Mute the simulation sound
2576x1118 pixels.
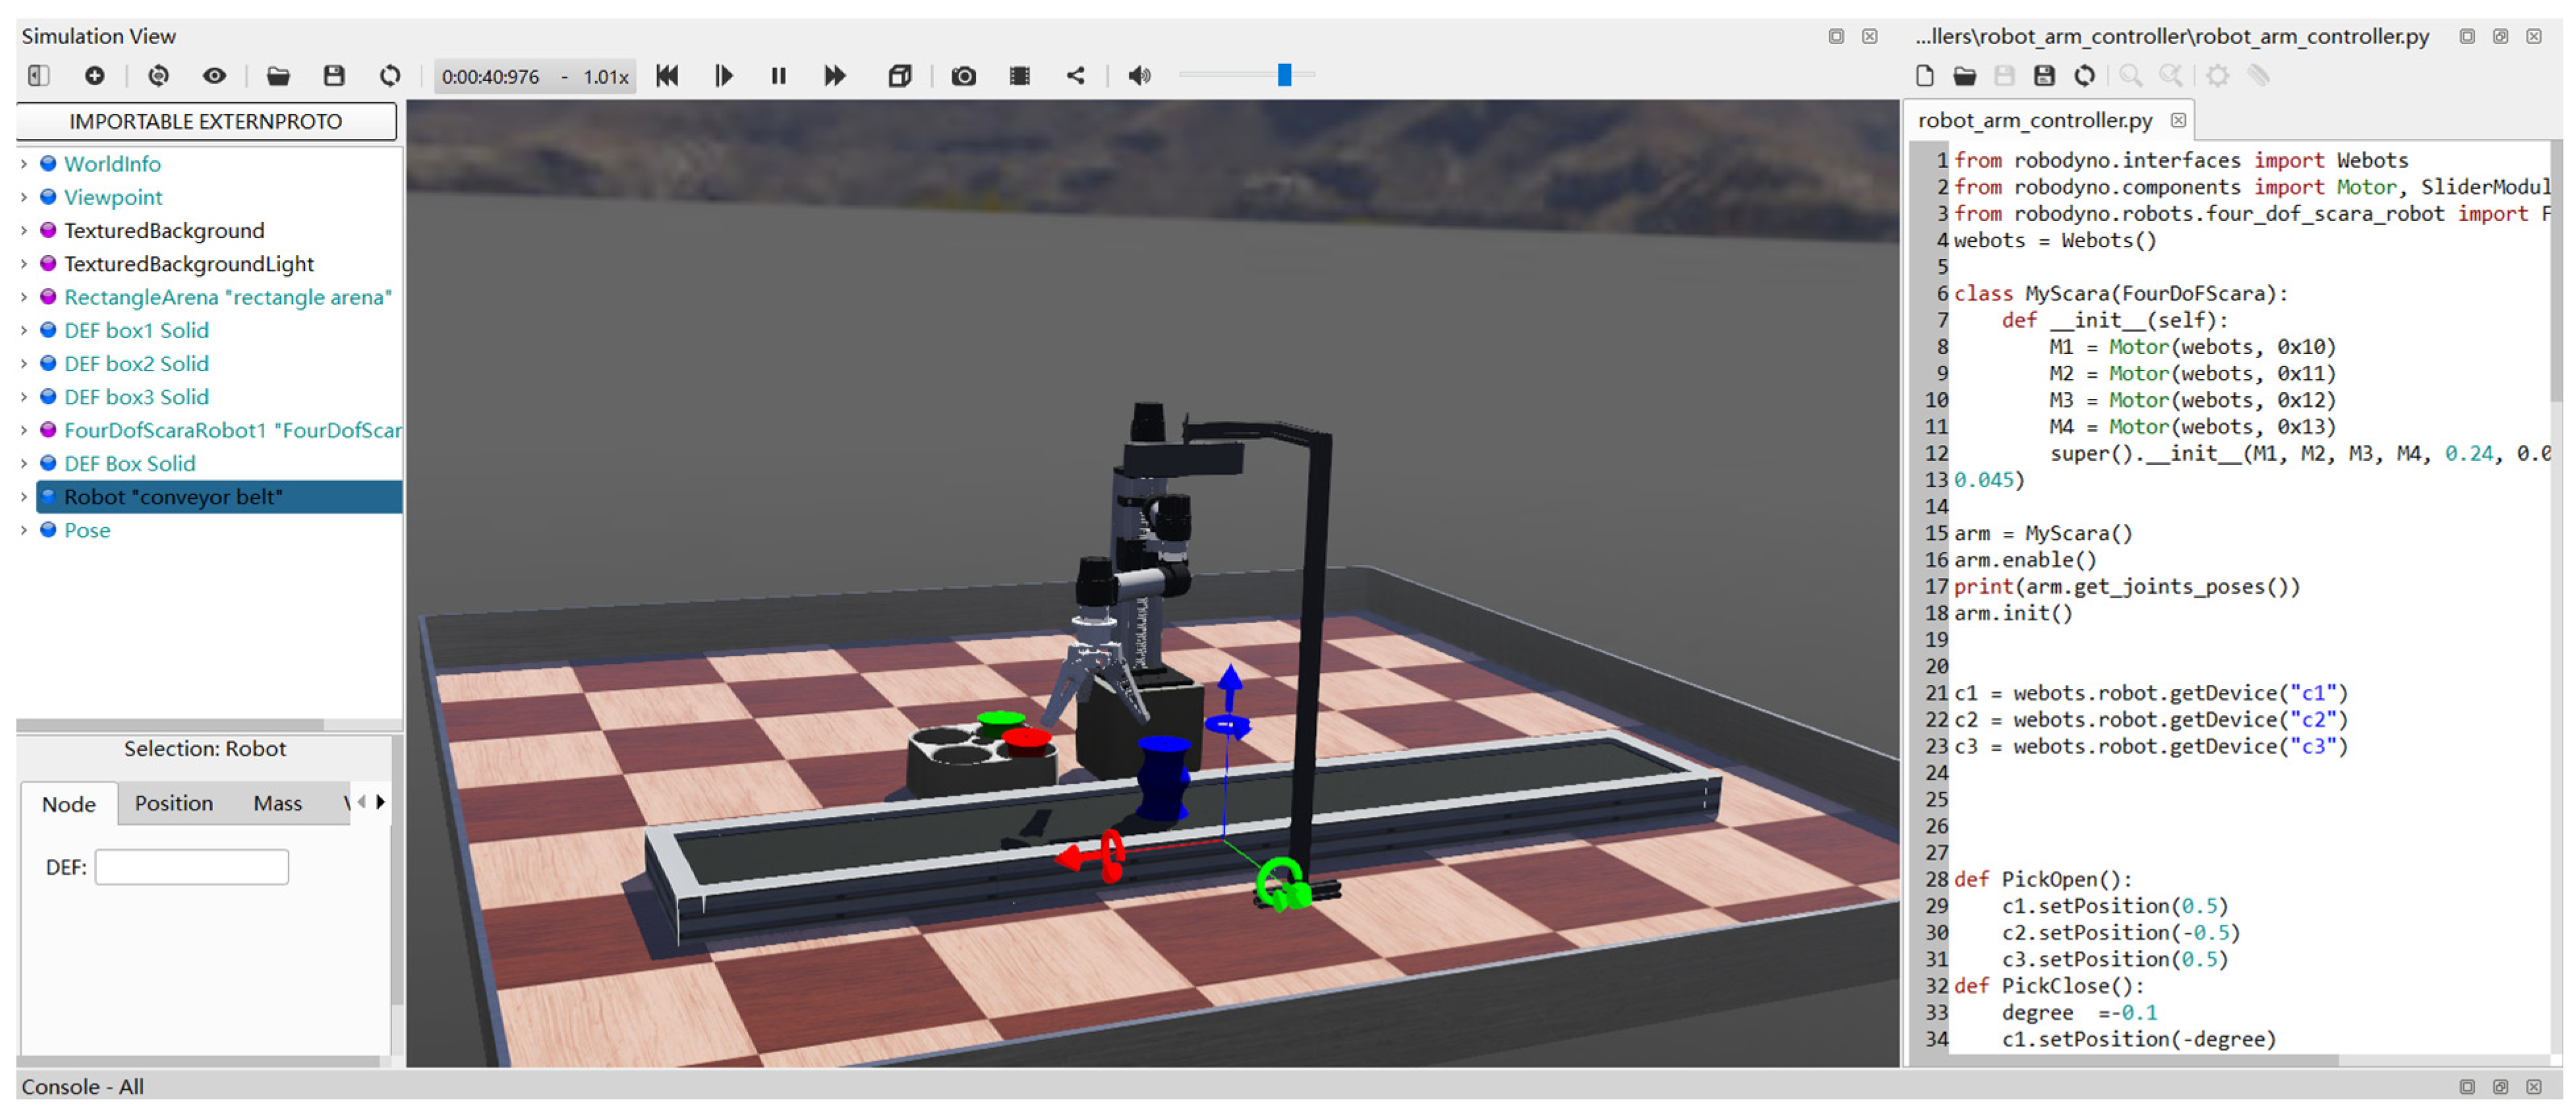1140,76
